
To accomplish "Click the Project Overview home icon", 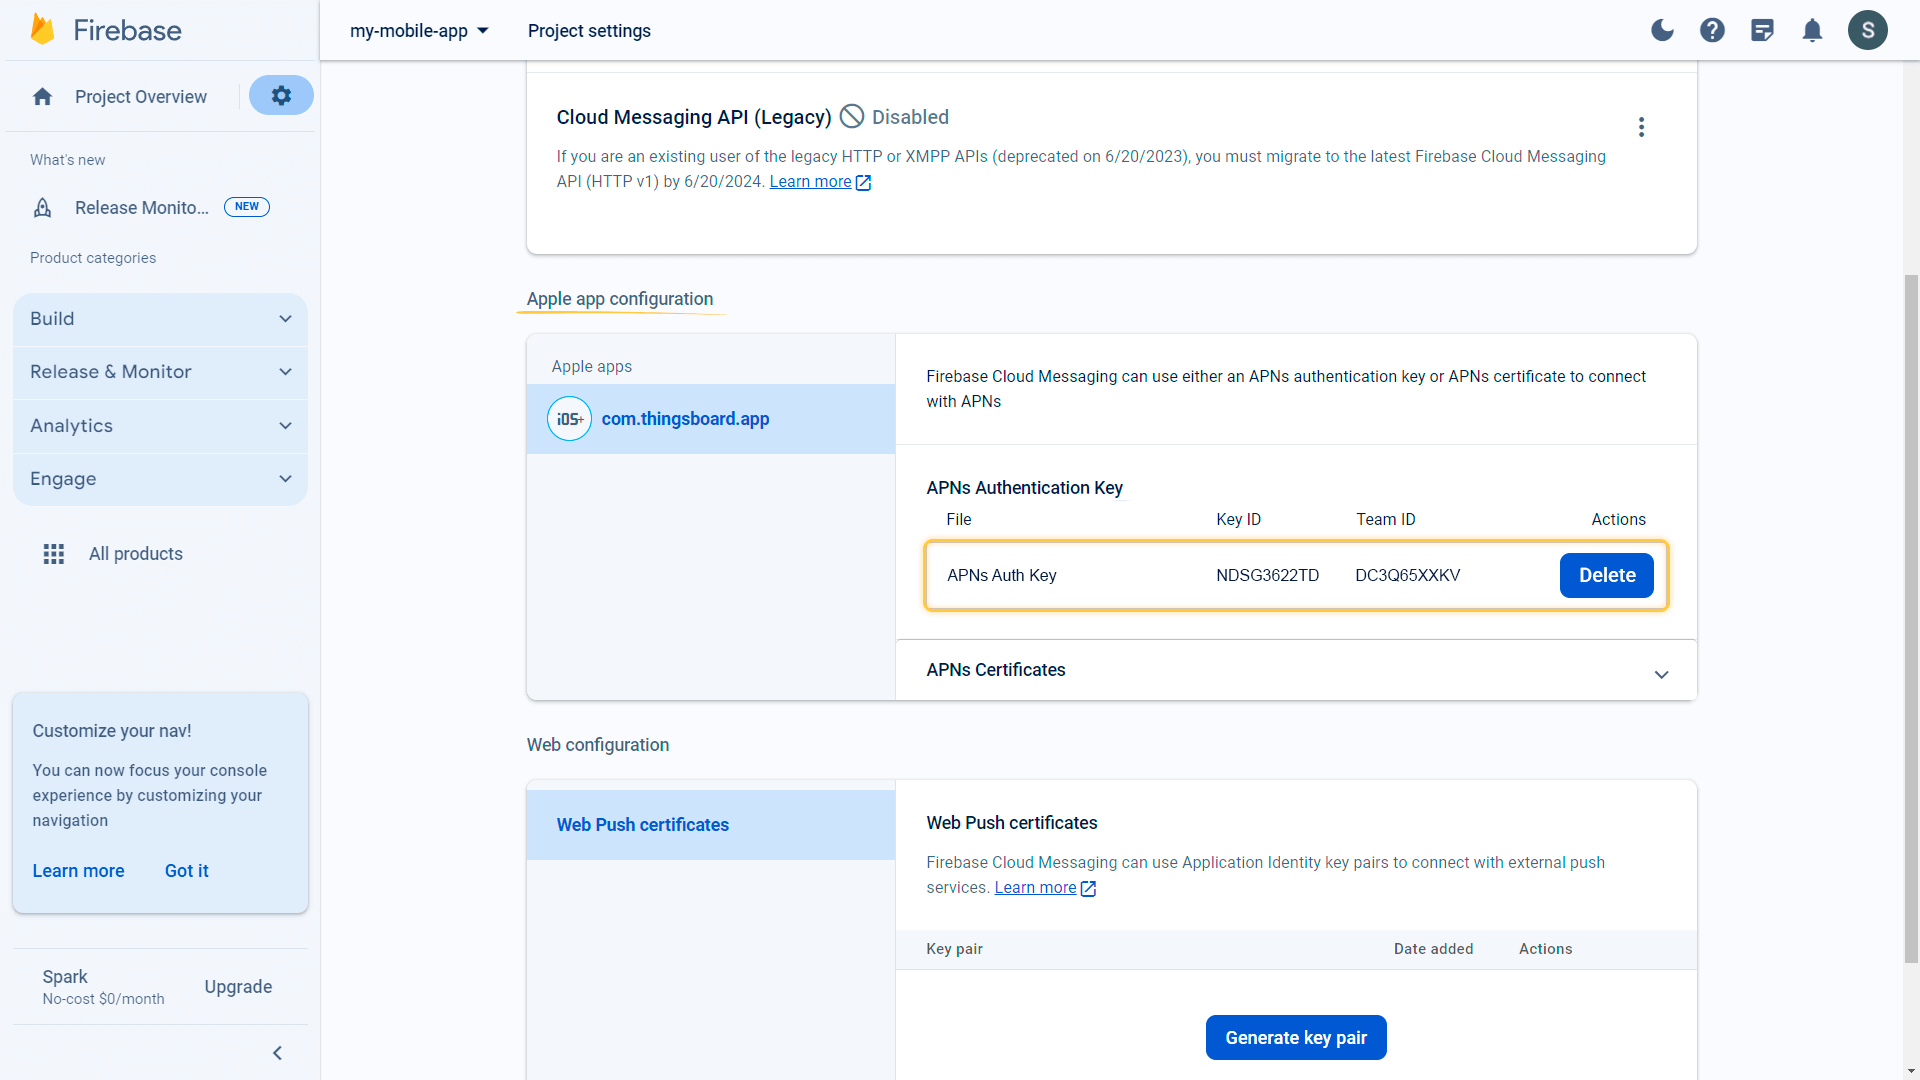I will [x=42, y=97].
